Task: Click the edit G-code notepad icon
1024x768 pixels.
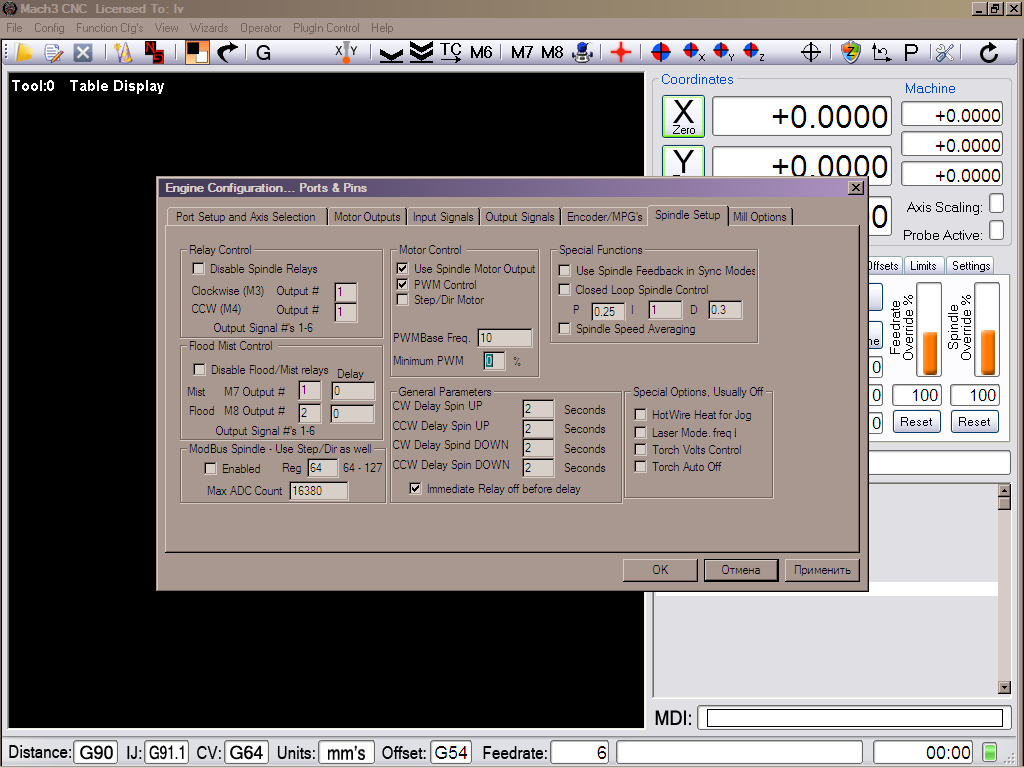Action: (54, 52)
